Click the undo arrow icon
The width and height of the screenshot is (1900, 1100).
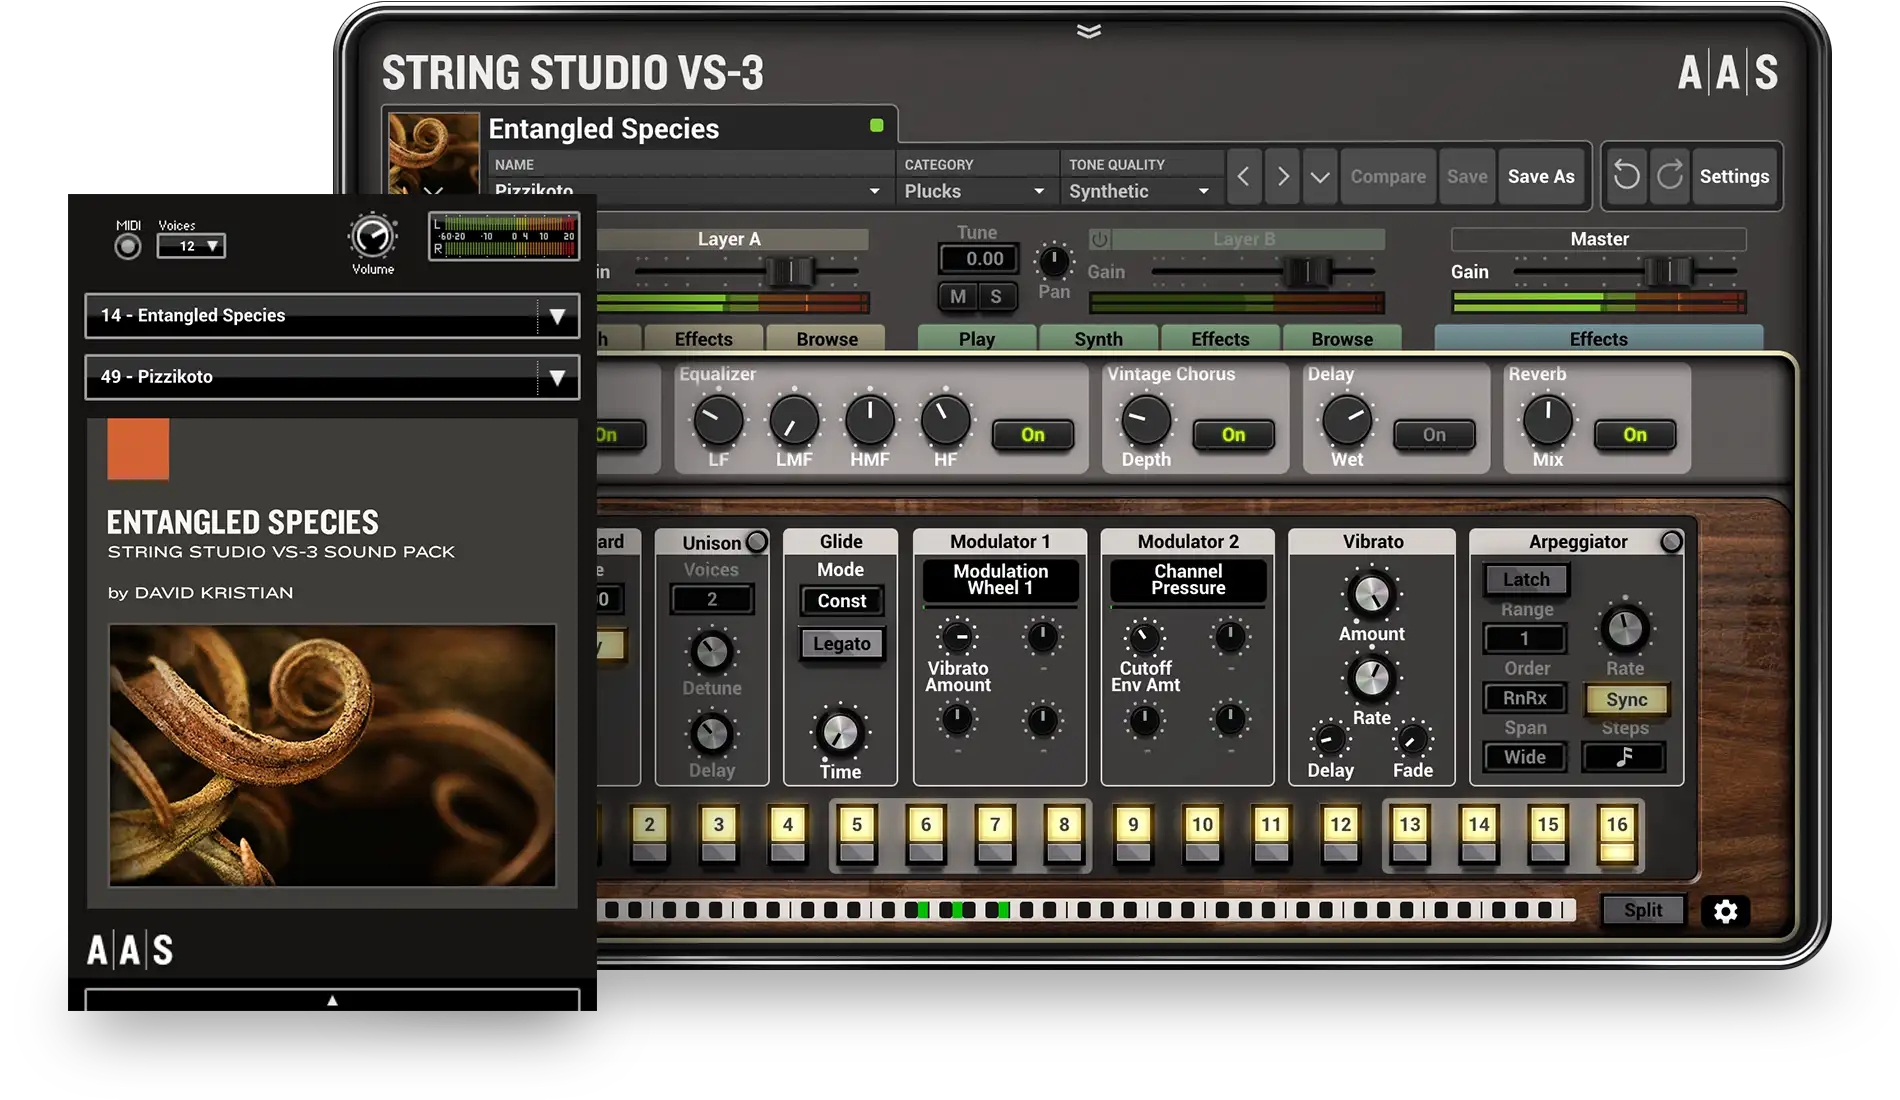(x=1627, y=176)
